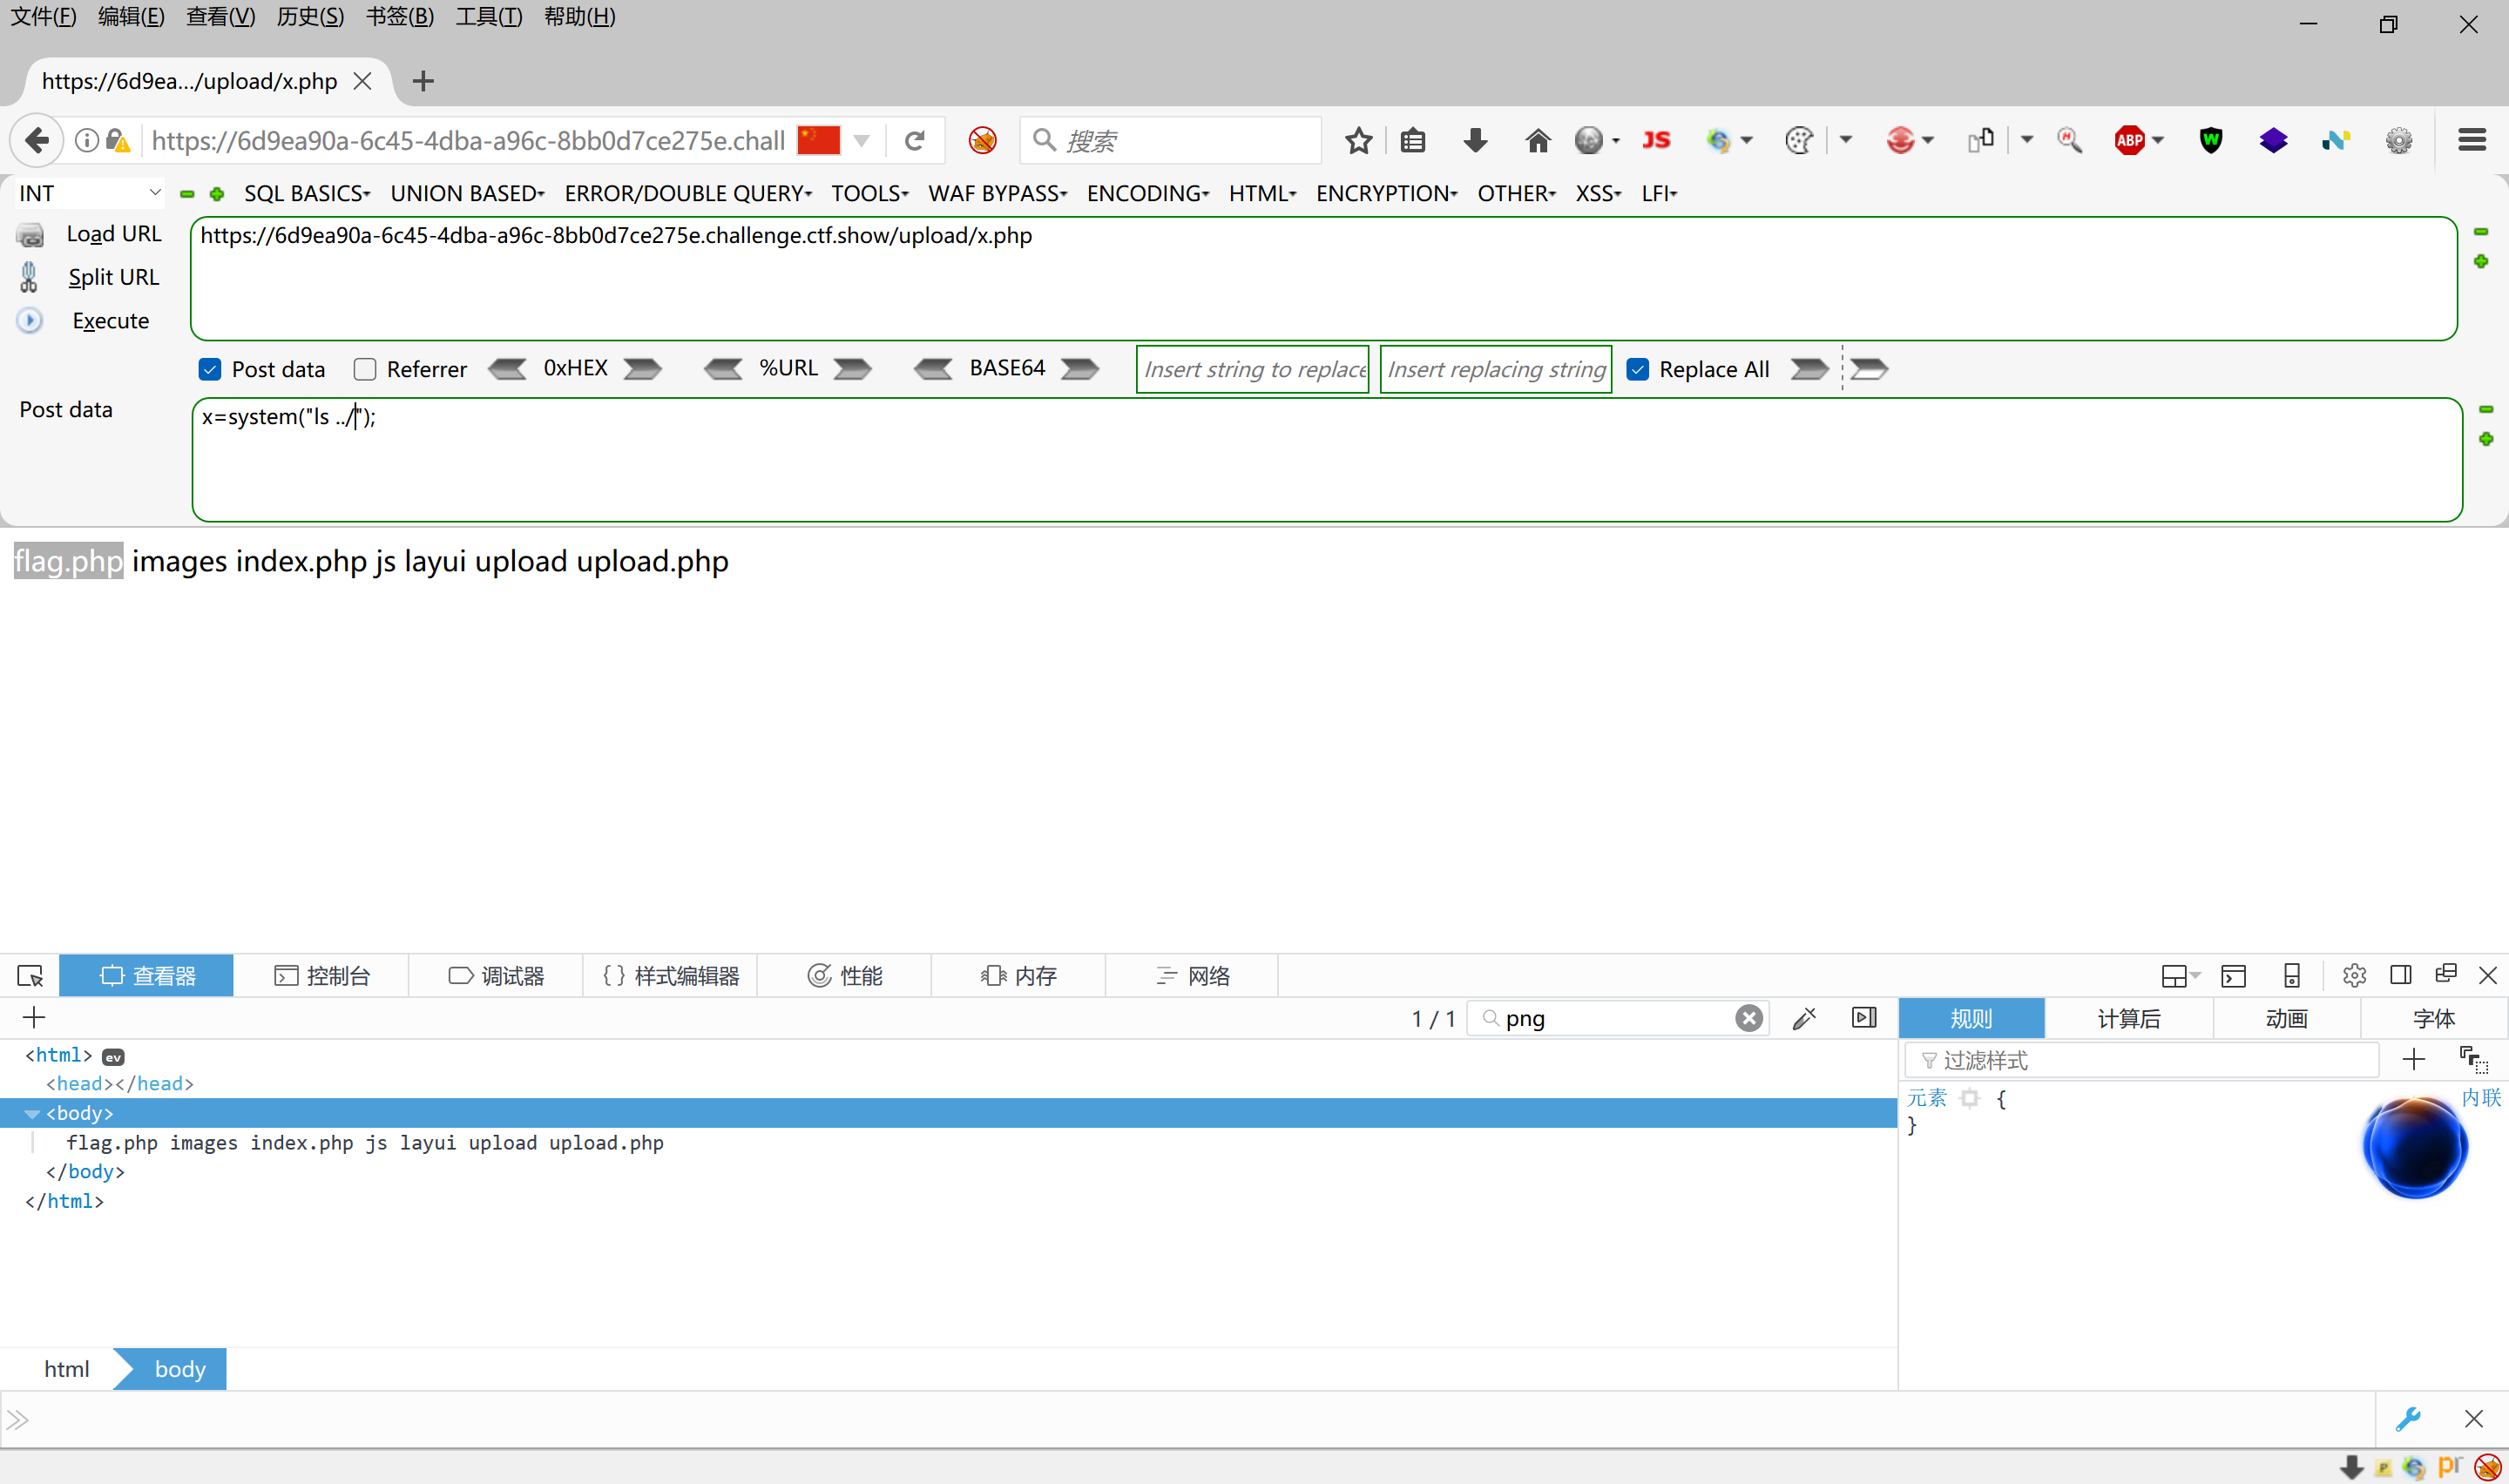Click the Split URL button
This screenshot has height=1484, width=2509.
[x=113, y=277]
